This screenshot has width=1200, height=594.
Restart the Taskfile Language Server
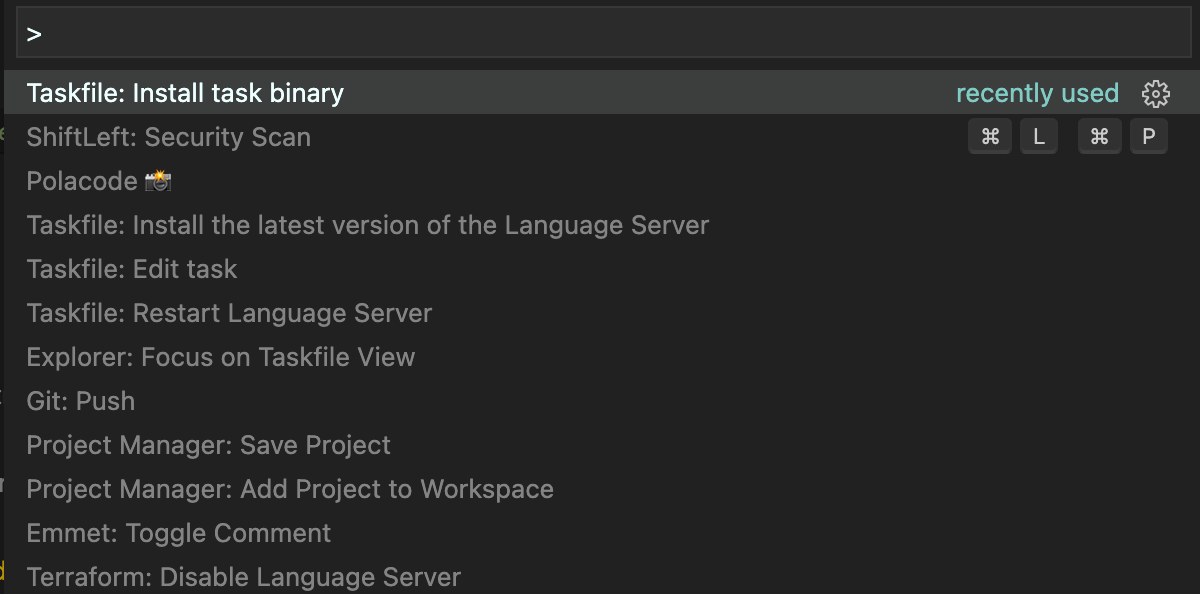pyautogui.click(x=229, y=313)
